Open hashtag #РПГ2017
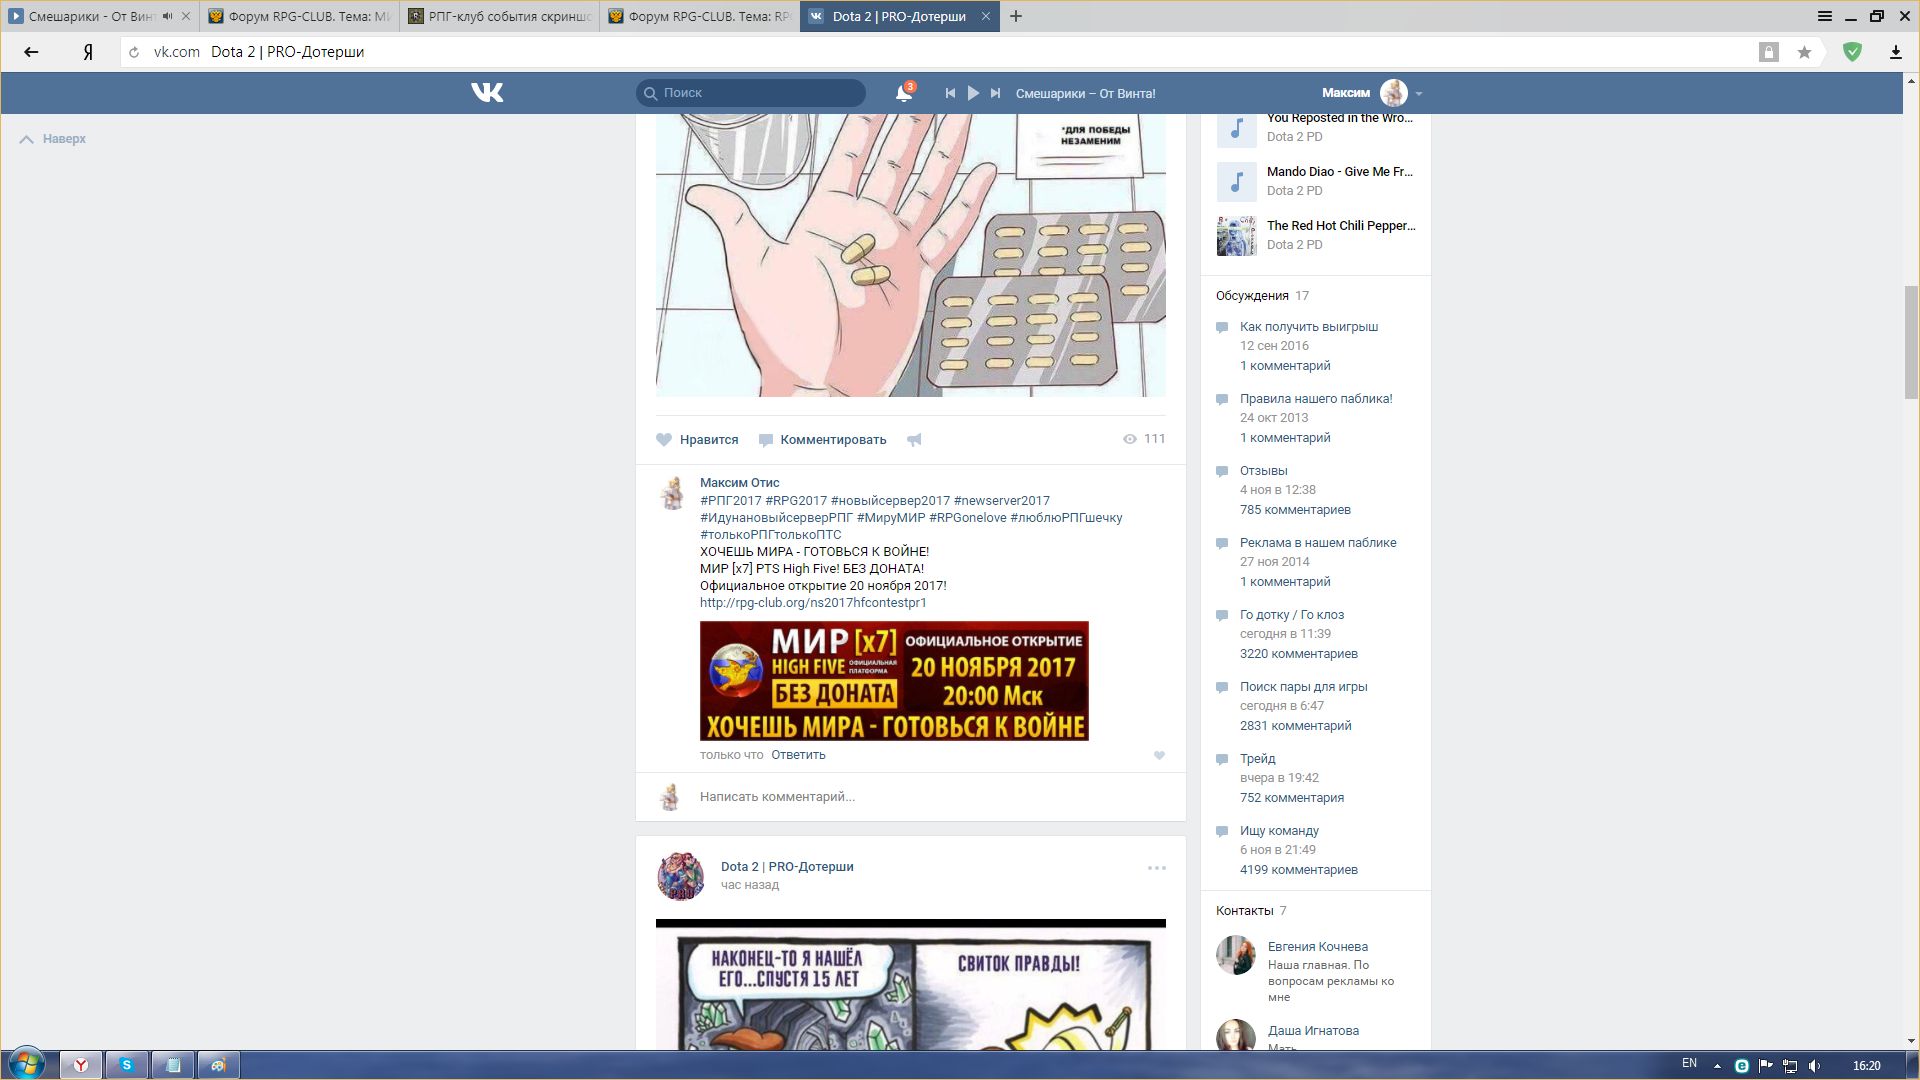 (731, 501)
